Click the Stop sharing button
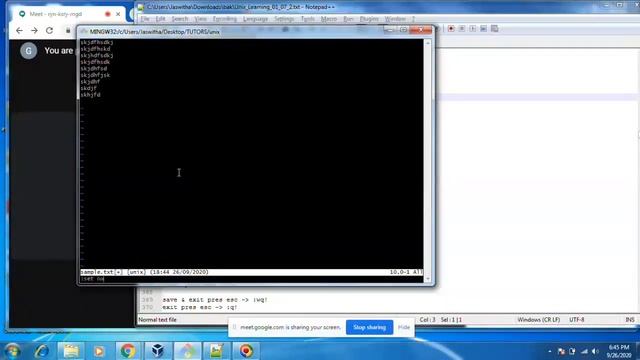Screen dimensions: 640x360 click(x=369, y=327)
